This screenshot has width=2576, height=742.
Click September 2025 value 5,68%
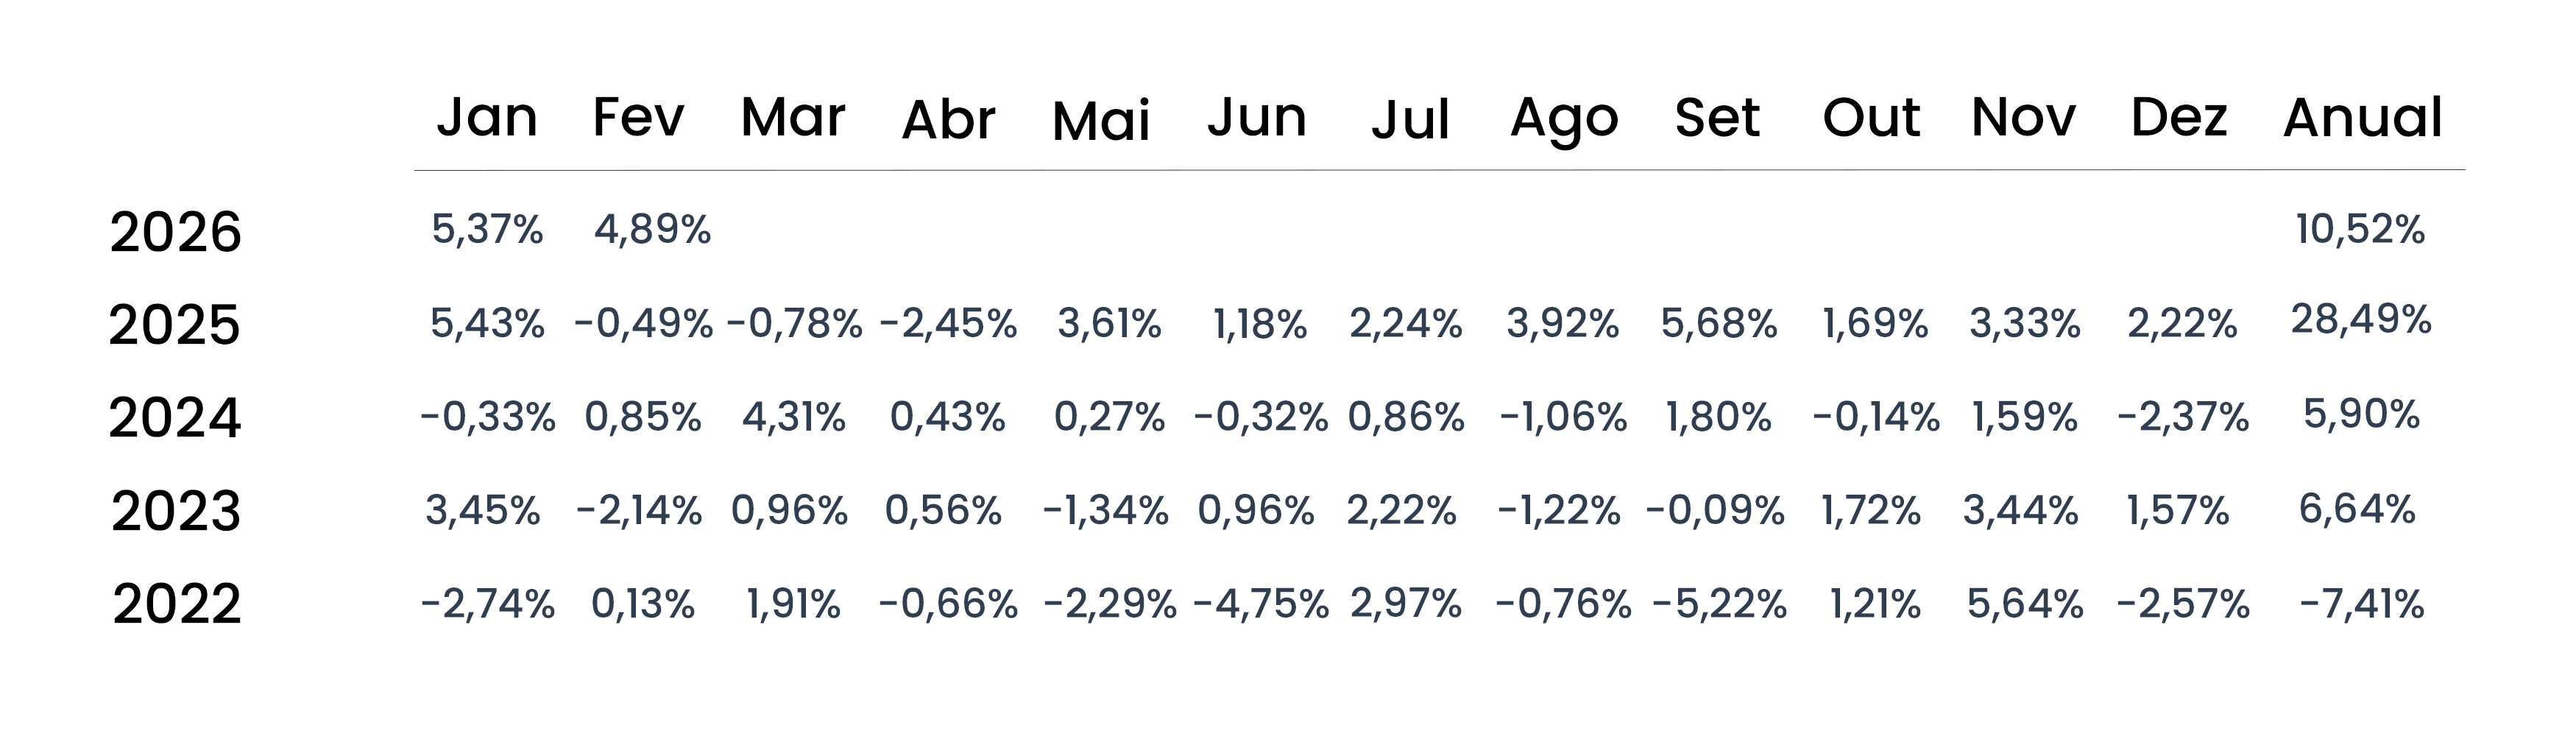(x=1719, y=324)
